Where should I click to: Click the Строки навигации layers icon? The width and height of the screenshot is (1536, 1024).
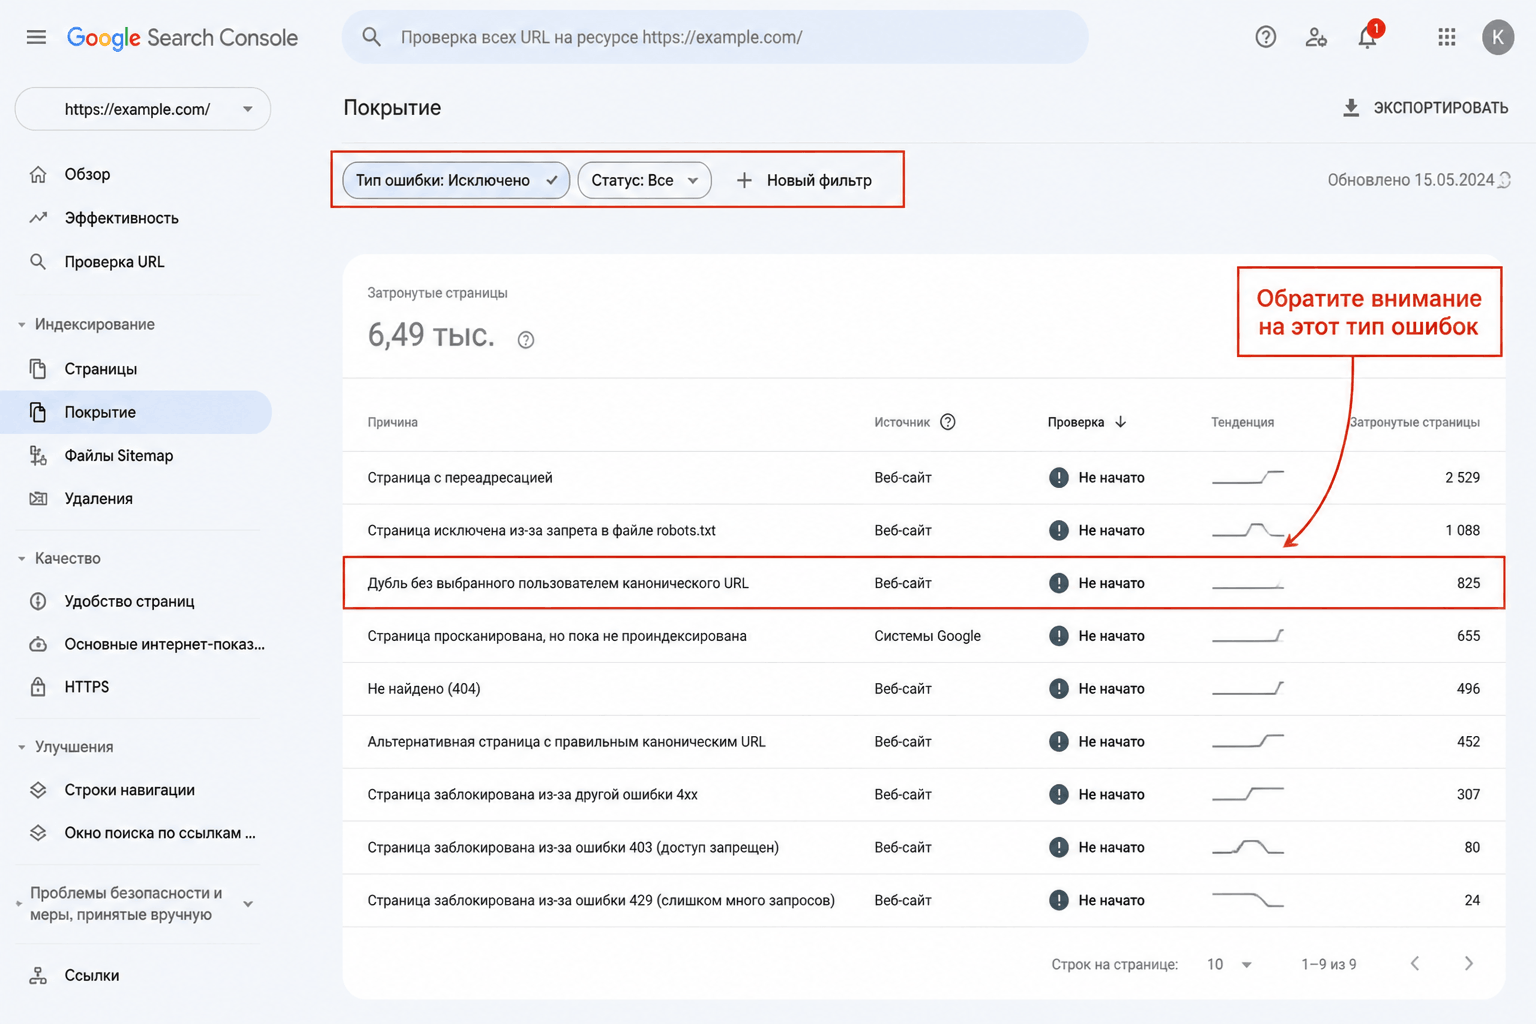38,790
